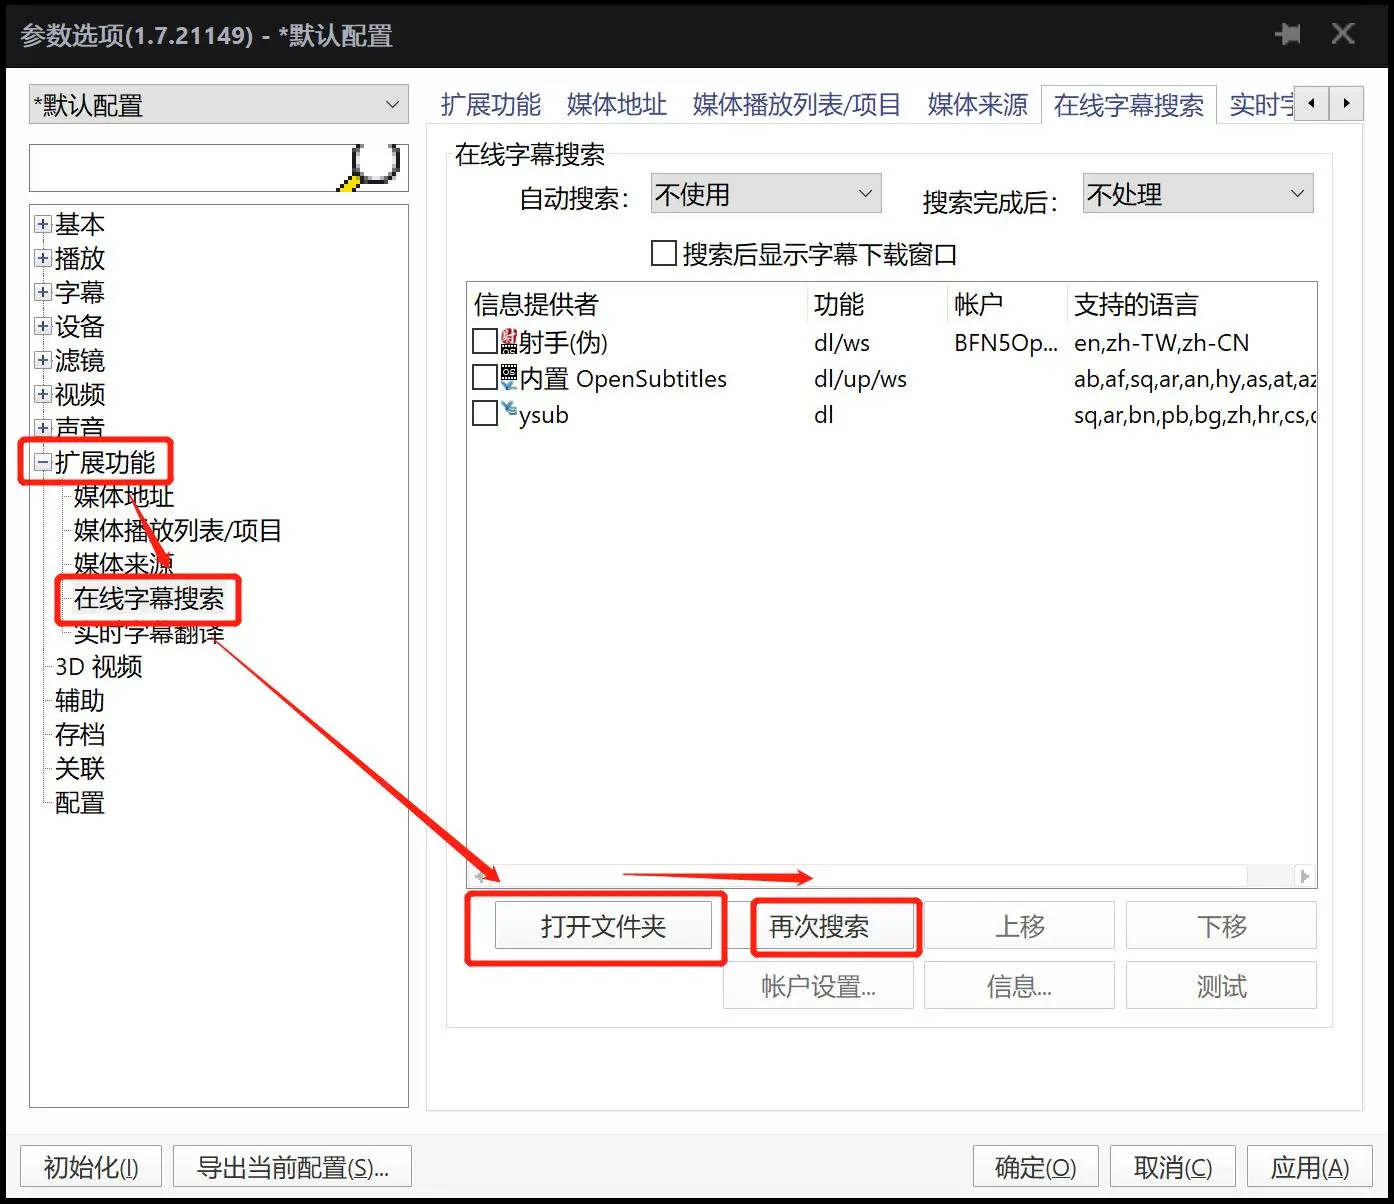This screenshot has height=1204, width=1394.
Task: Click the 初始化(I) button
Action: (x=91, y=1167)
